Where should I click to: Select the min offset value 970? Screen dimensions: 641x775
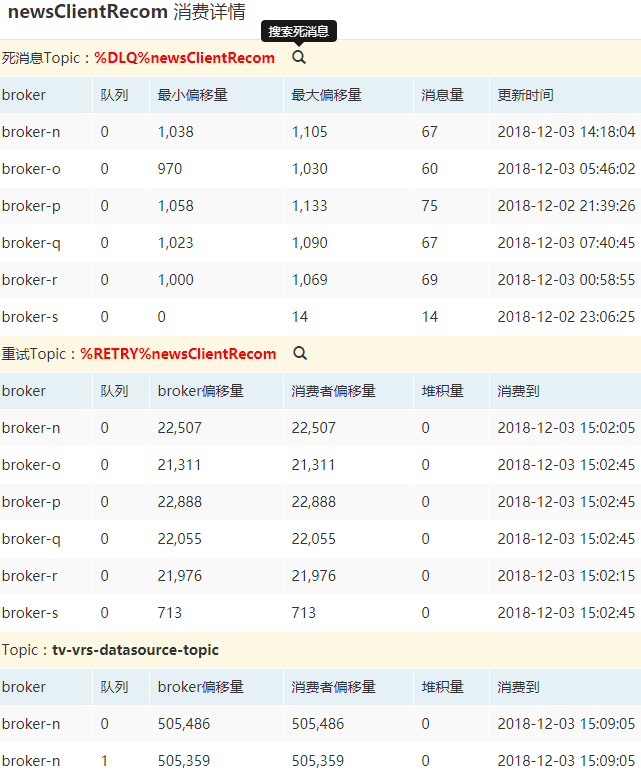(x=170, y=169)
